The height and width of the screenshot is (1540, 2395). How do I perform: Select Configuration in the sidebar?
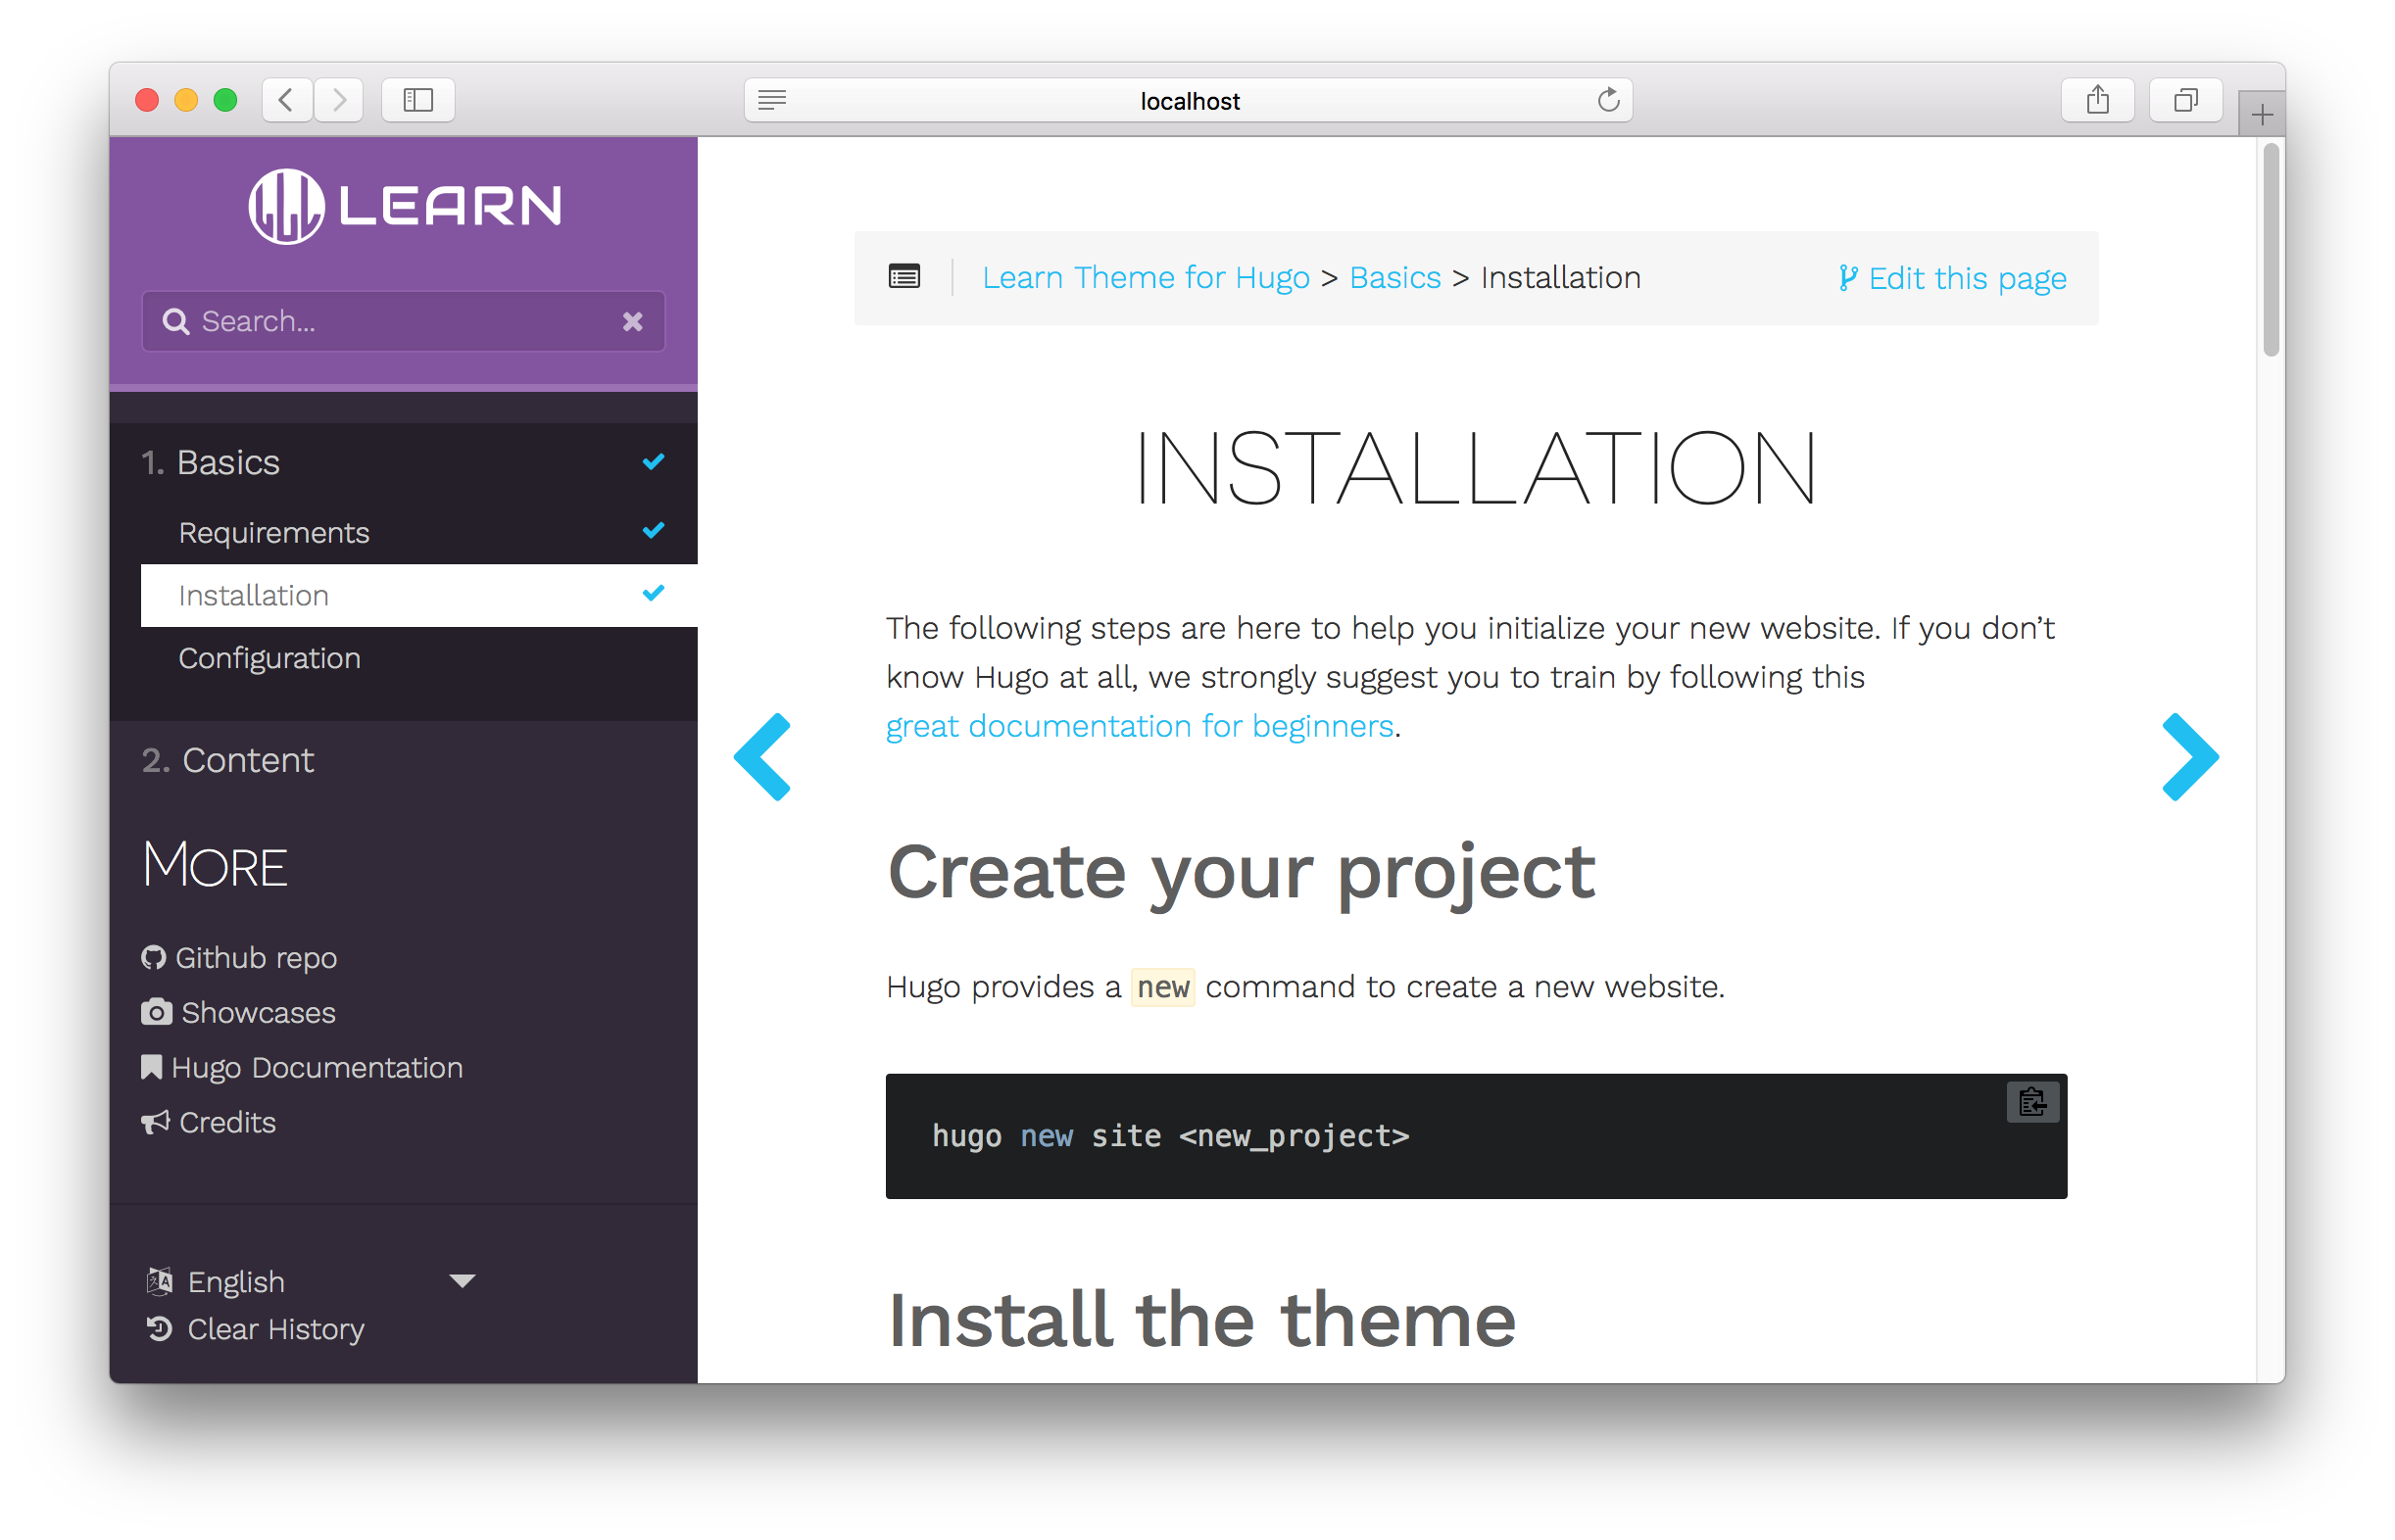pyautogui.click(x=270, y=658)
